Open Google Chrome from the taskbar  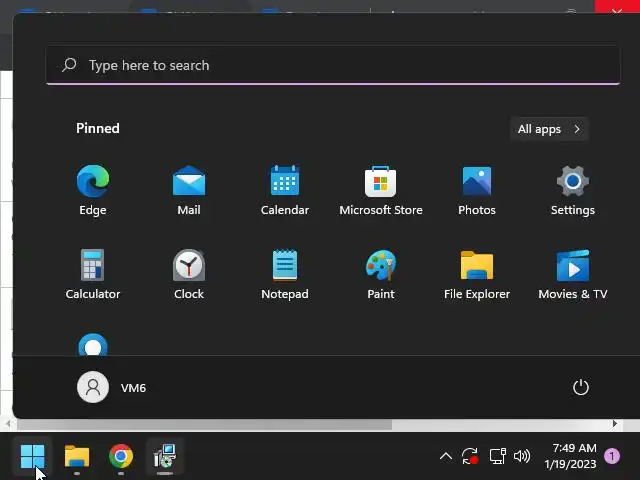pyautogui.click(x=121, y=456)
